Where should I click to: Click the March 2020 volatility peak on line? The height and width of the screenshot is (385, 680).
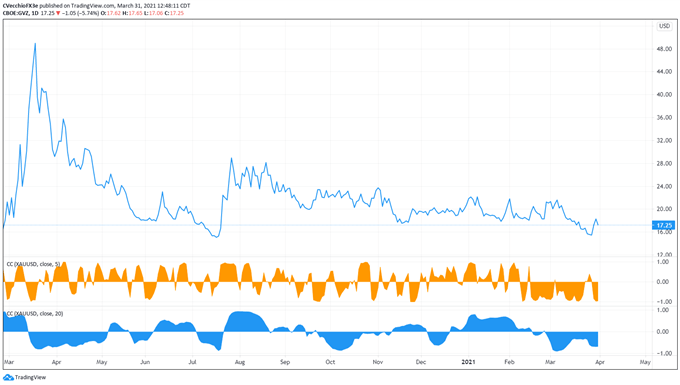pos(35,43)
